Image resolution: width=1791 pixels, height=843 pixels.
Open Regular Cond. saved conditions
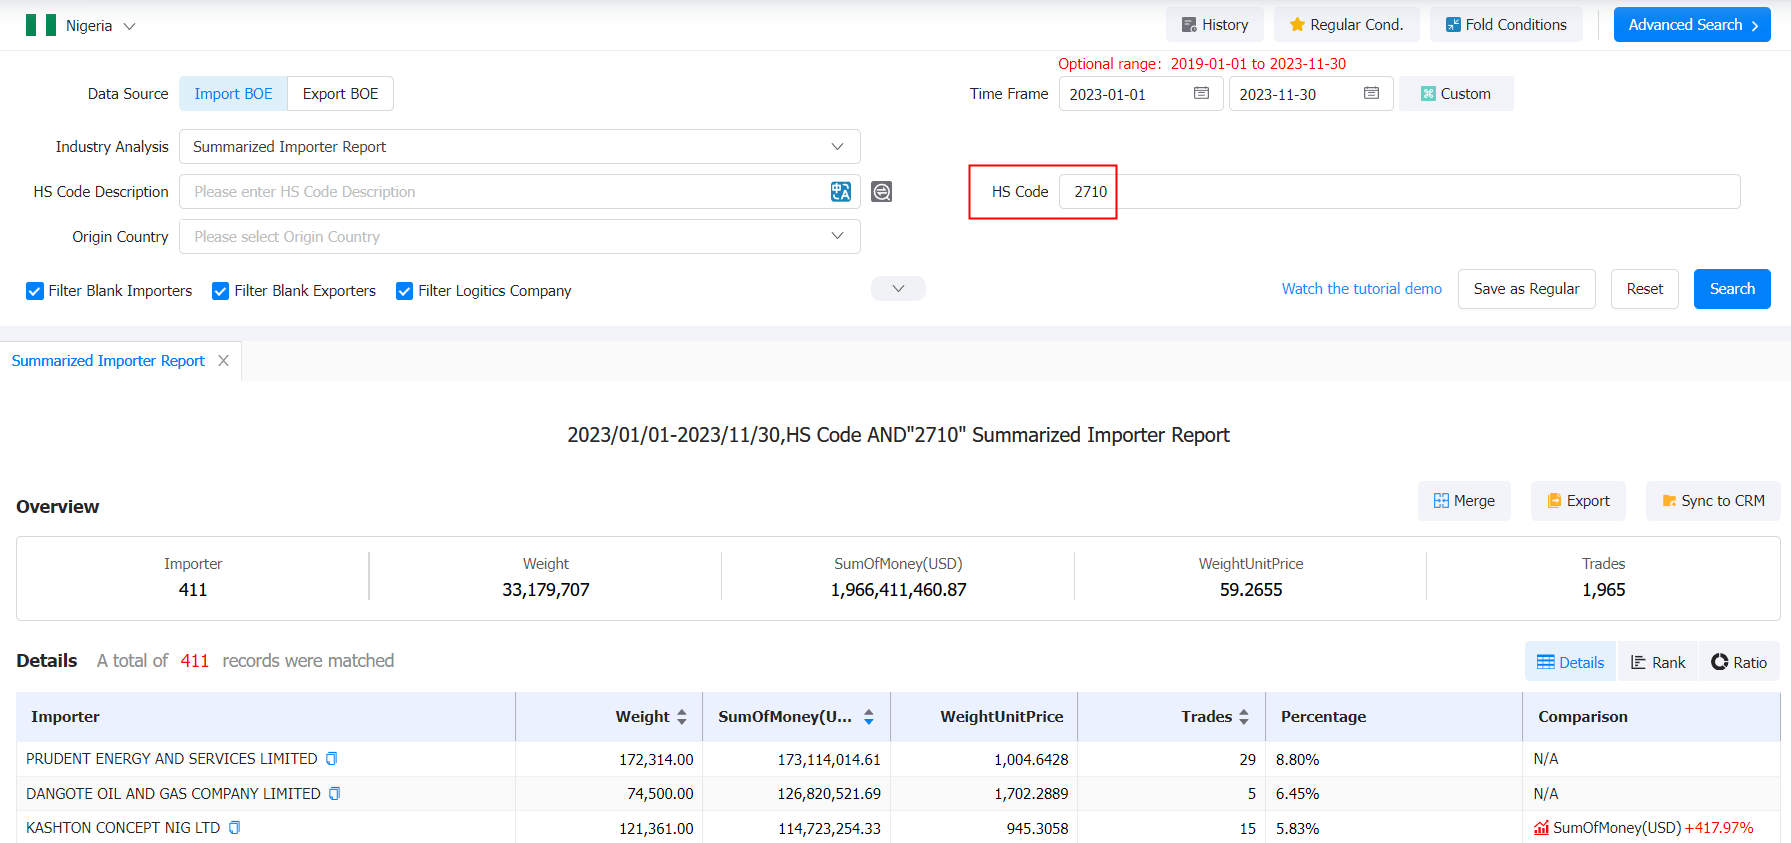(x=1346, y=25)
